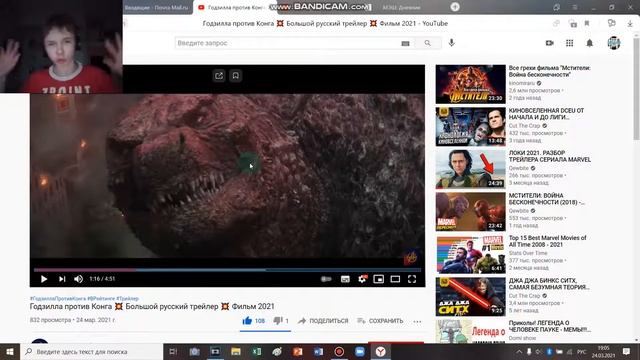The width and height of the screenshot is (640, 360).
Task: Open Zoom from taskbar
Action: click(x=360, y=351)
